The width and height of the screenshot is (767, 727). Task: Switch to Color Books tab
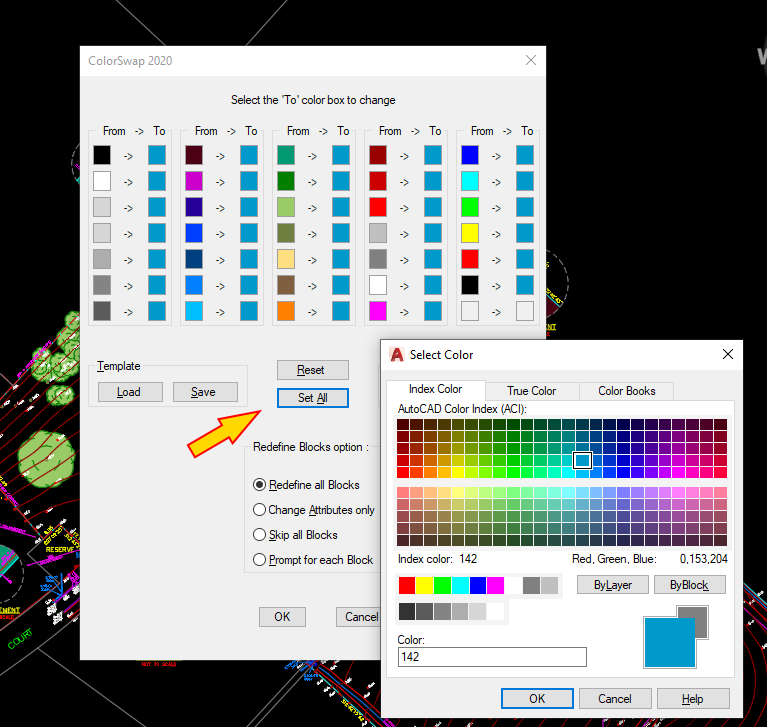[x=627, y=391]
